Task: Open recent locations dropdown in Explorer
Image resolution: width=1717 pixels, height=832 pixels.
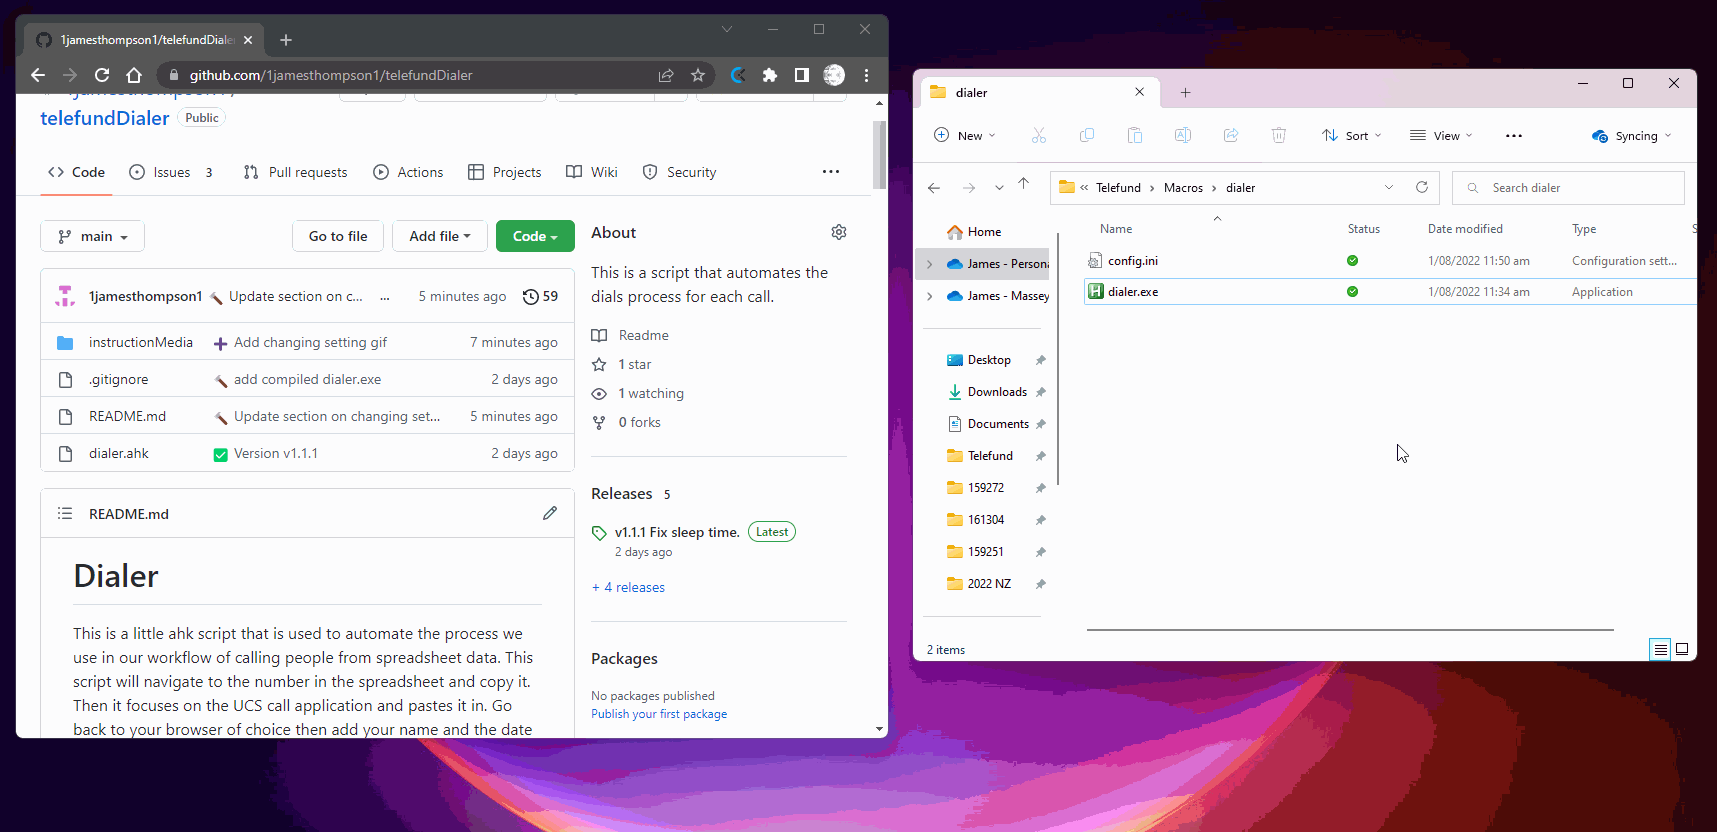Action: tap(999, 187)
